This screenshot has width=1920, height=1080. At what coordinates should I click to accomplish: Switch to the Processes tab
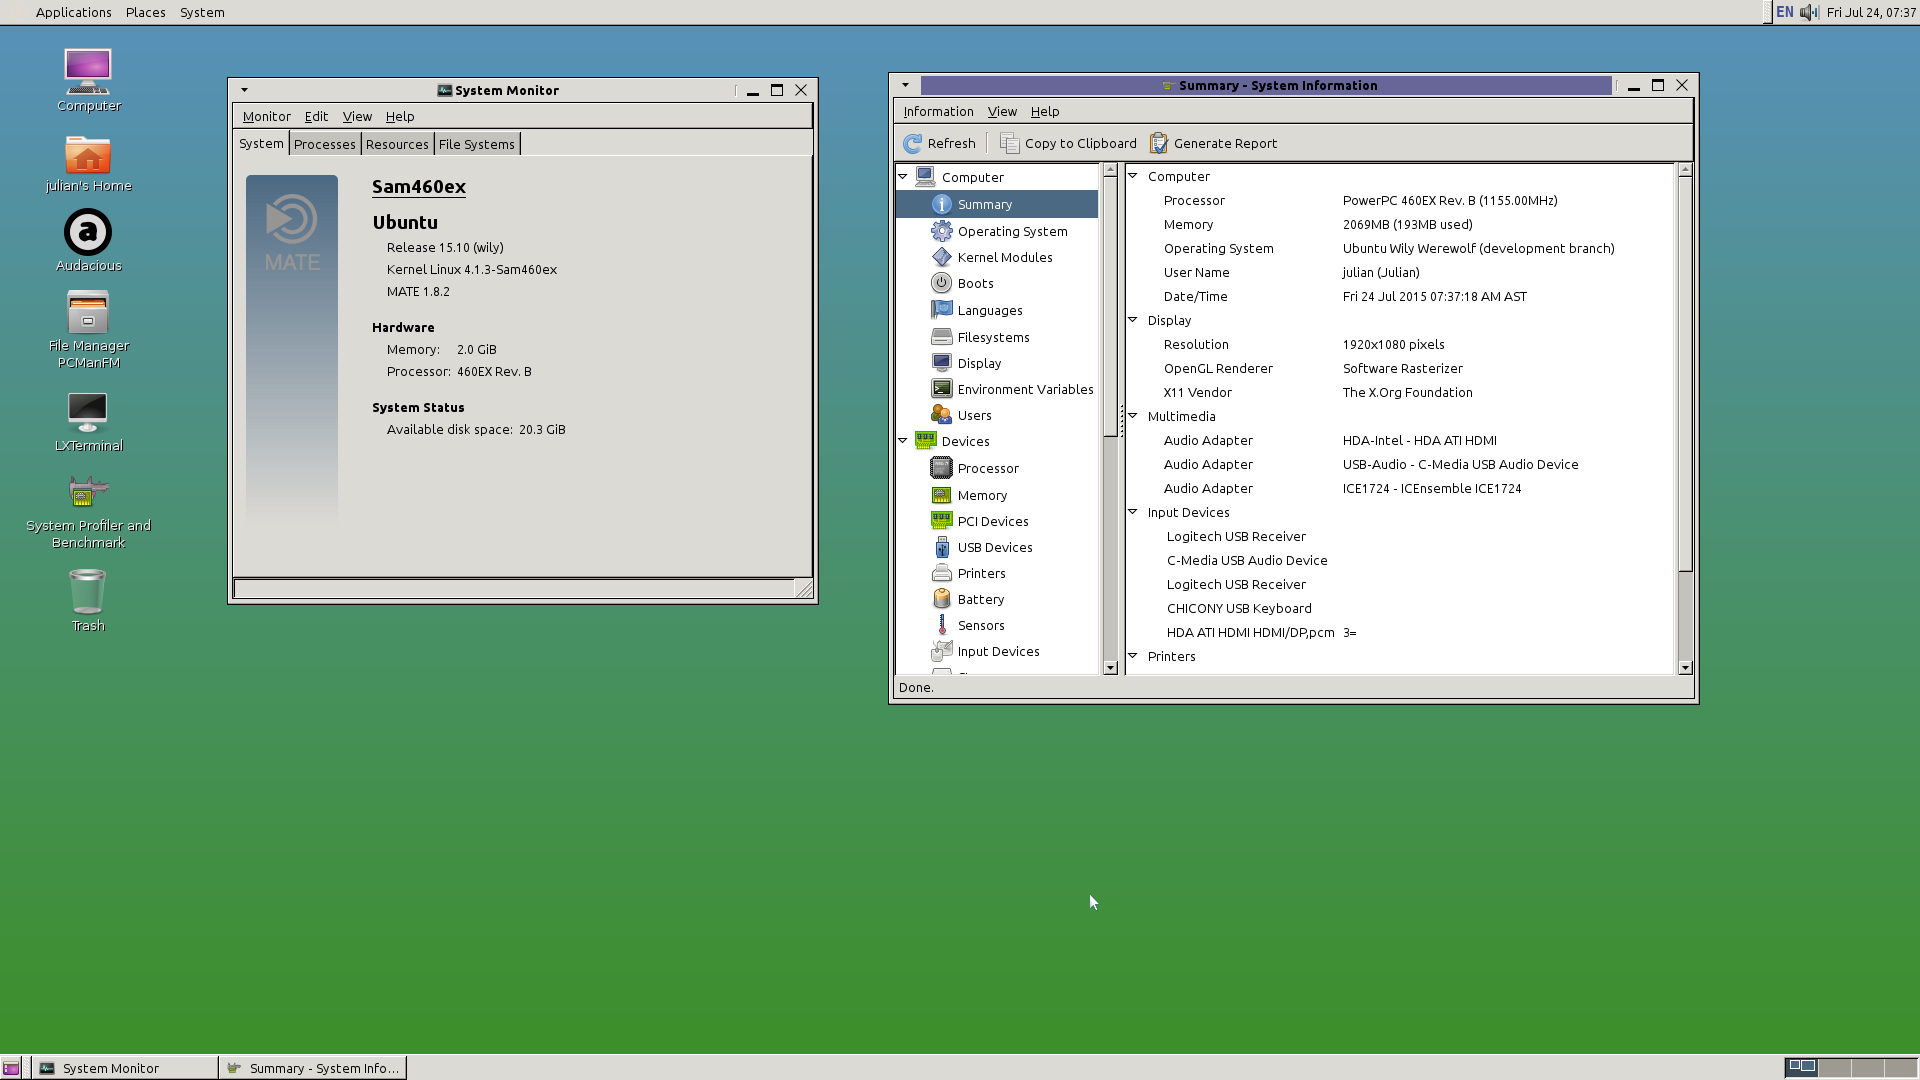tap(324, 145)
